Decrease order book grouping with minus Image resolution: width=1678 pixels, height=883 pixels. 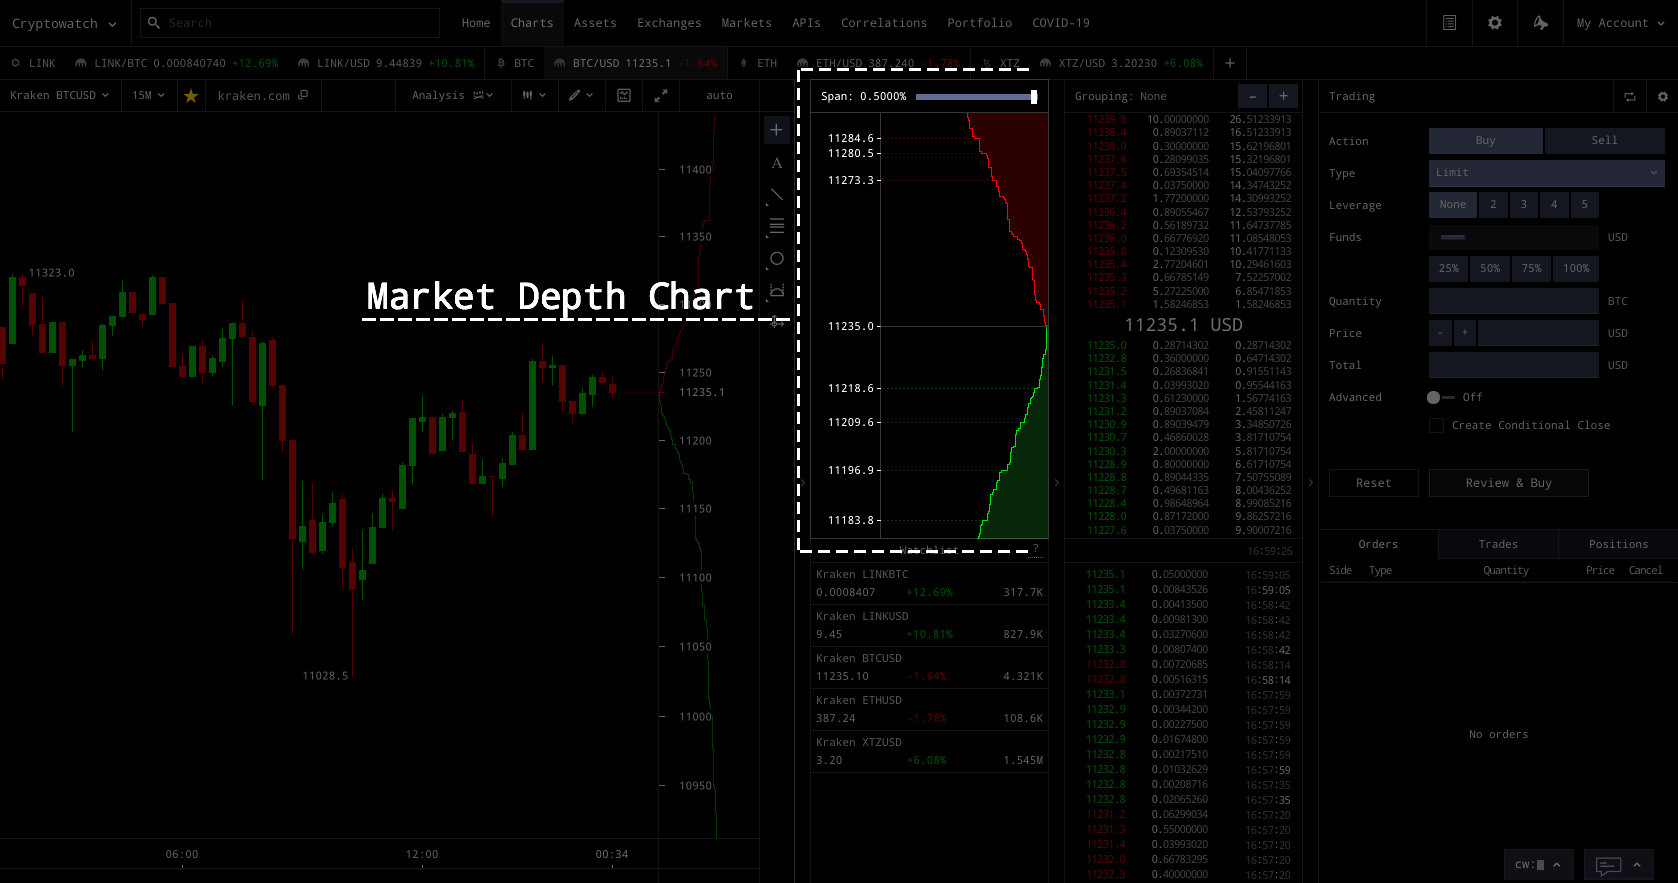click(x=1252, y=96)
